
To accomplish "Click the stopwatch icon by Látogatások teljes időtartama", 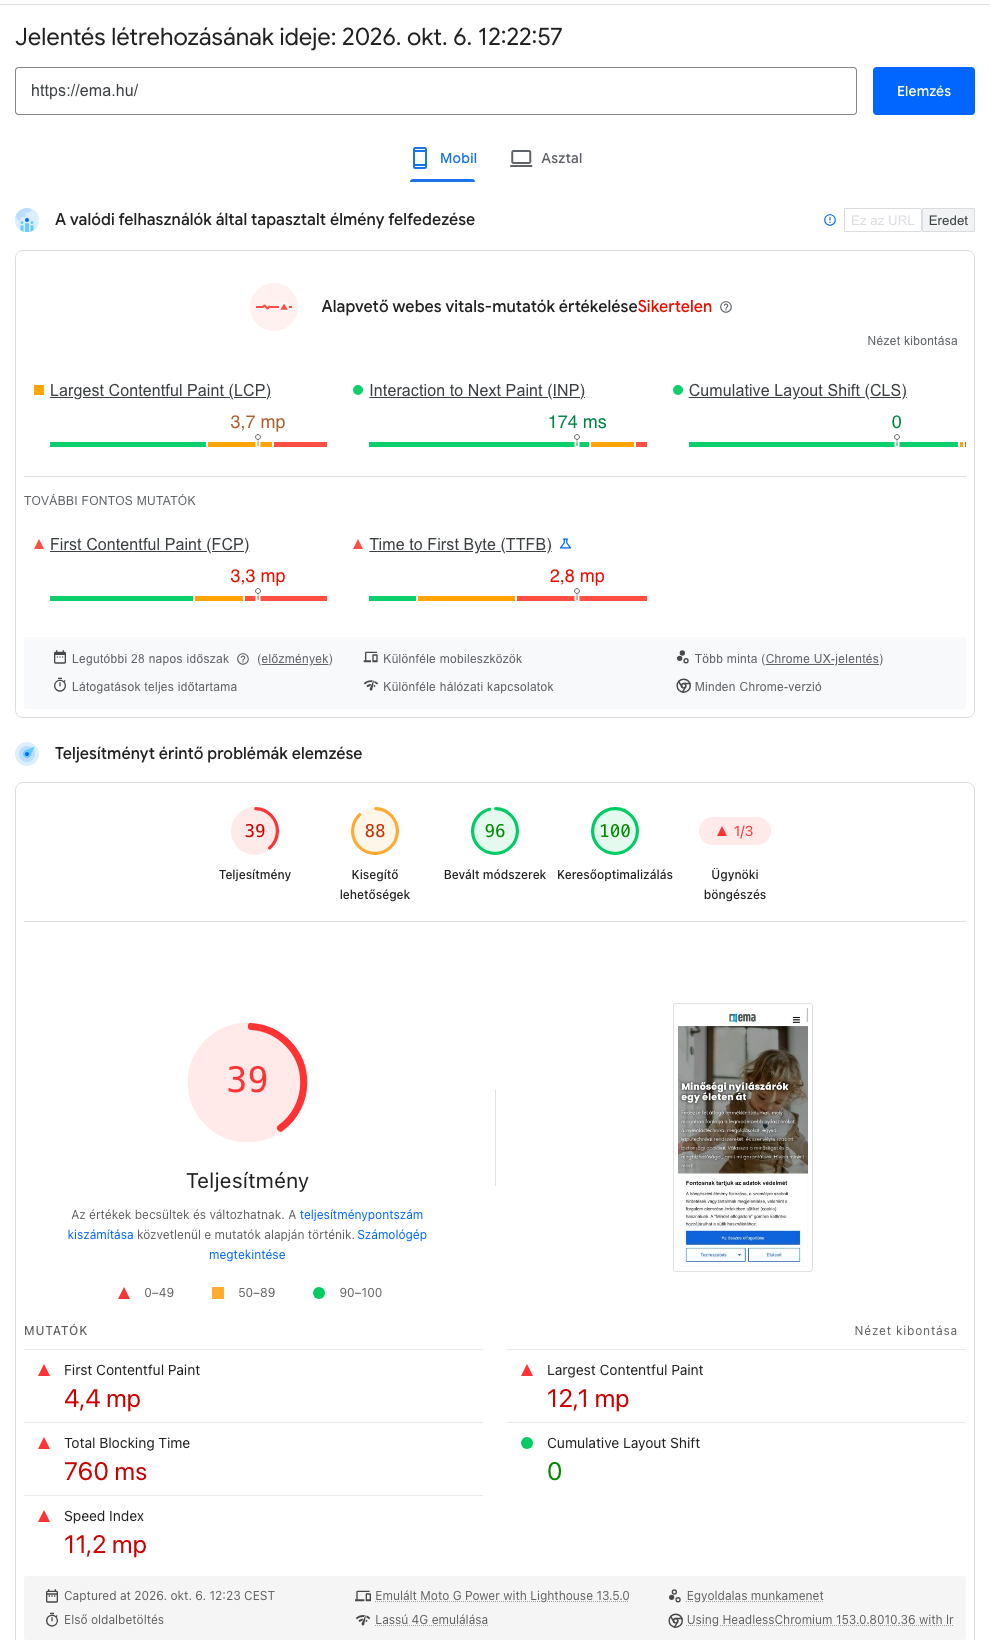I will coord(60,686).
